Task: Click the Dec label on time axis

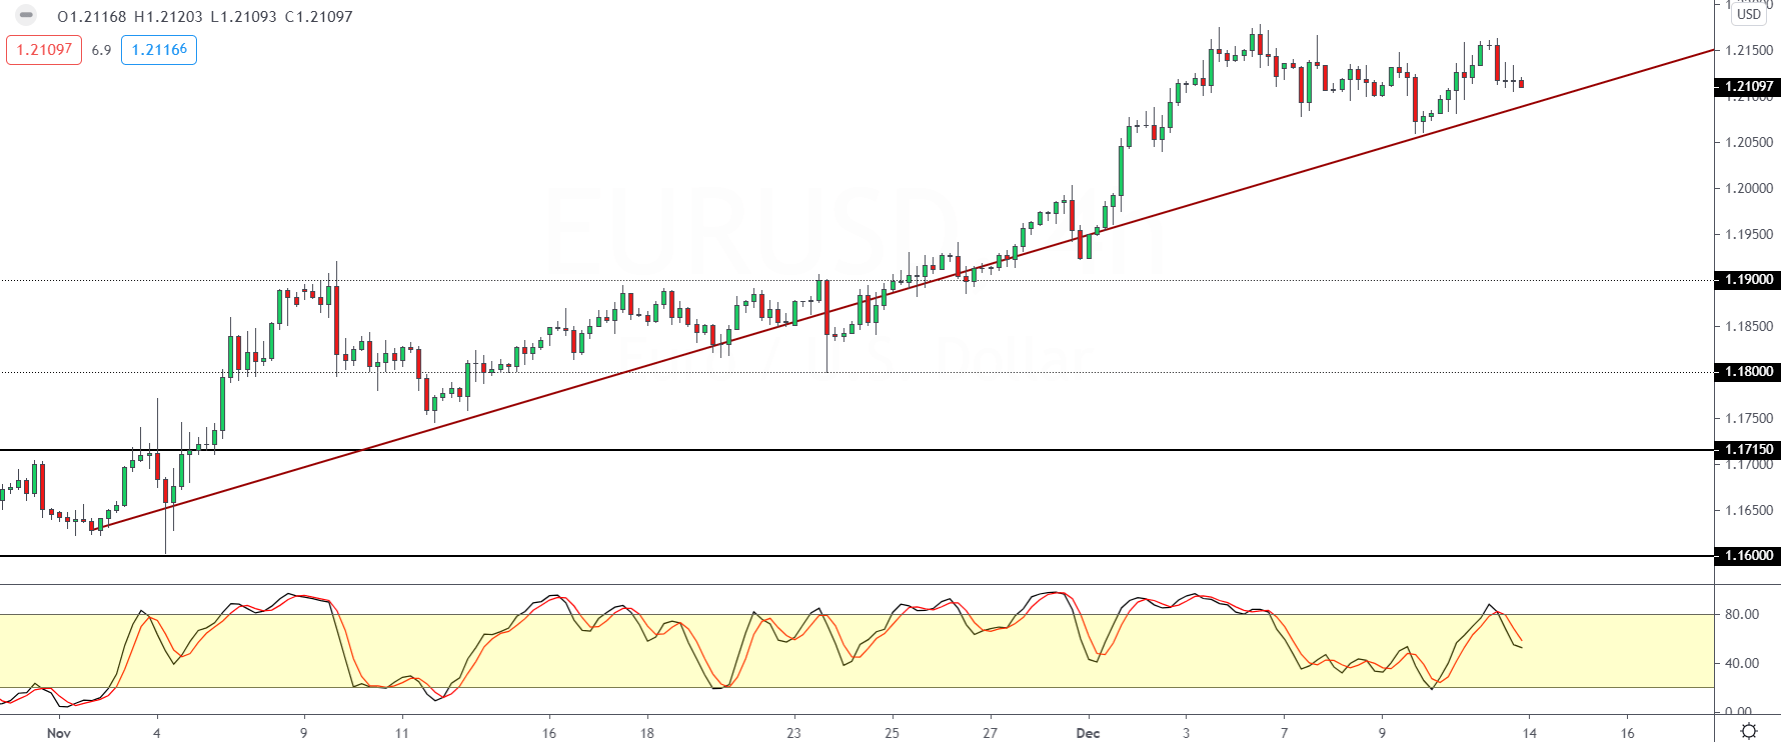Action: click(1088, 733)
